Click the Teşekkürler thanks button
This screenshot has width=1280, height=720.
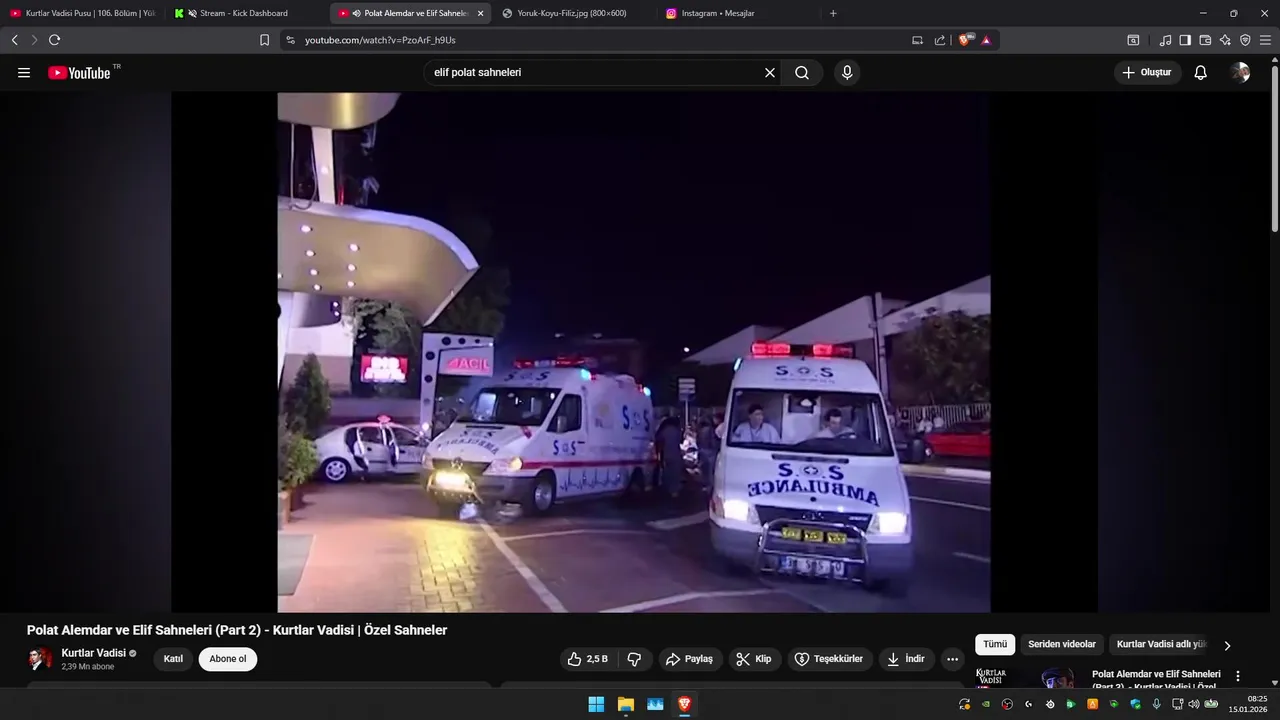click(x=829, y=659)
